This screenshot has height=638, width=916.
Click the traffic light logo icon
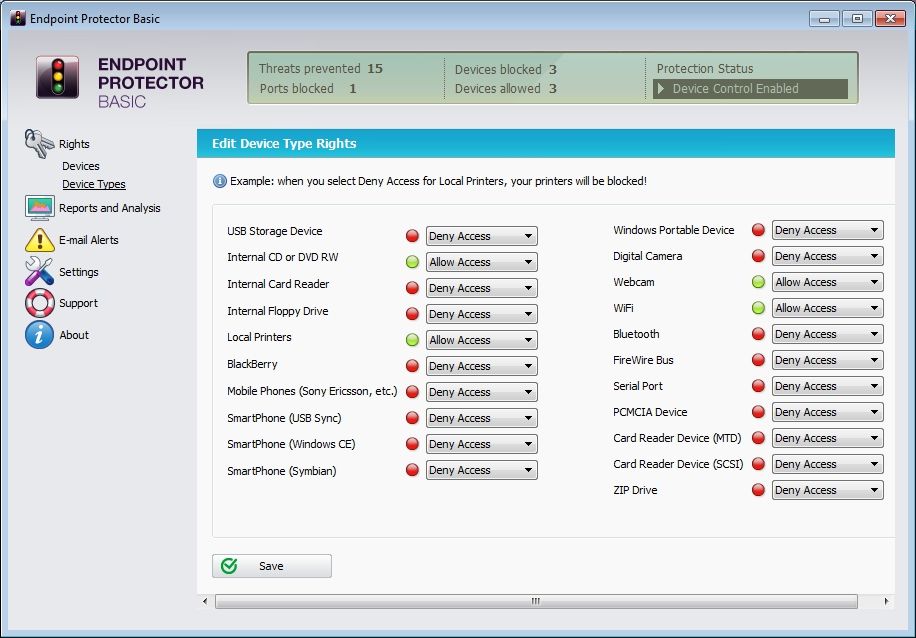click(57, 77)
